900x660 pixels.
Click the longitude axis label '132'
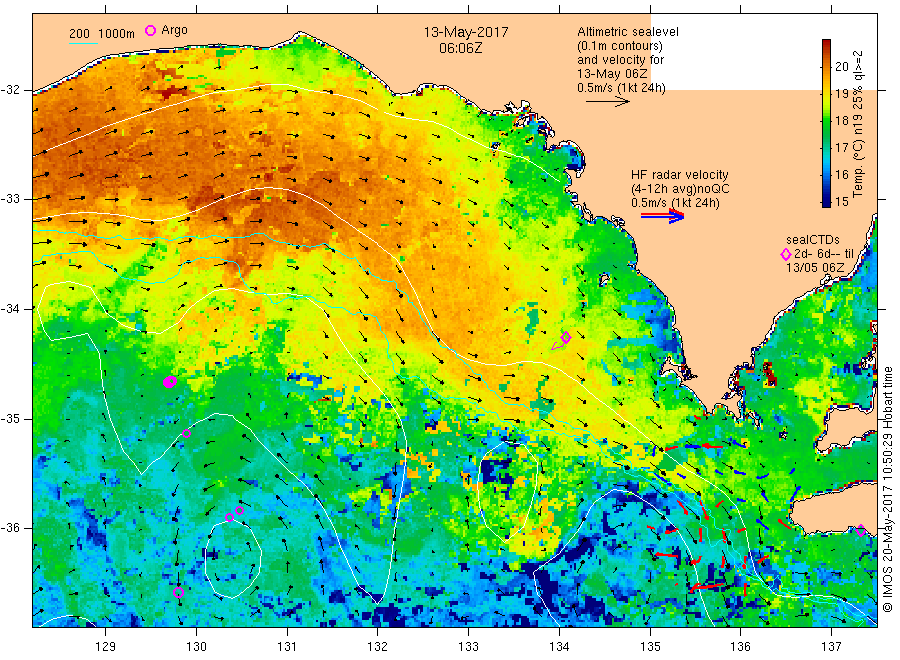[x=378, y=647]
